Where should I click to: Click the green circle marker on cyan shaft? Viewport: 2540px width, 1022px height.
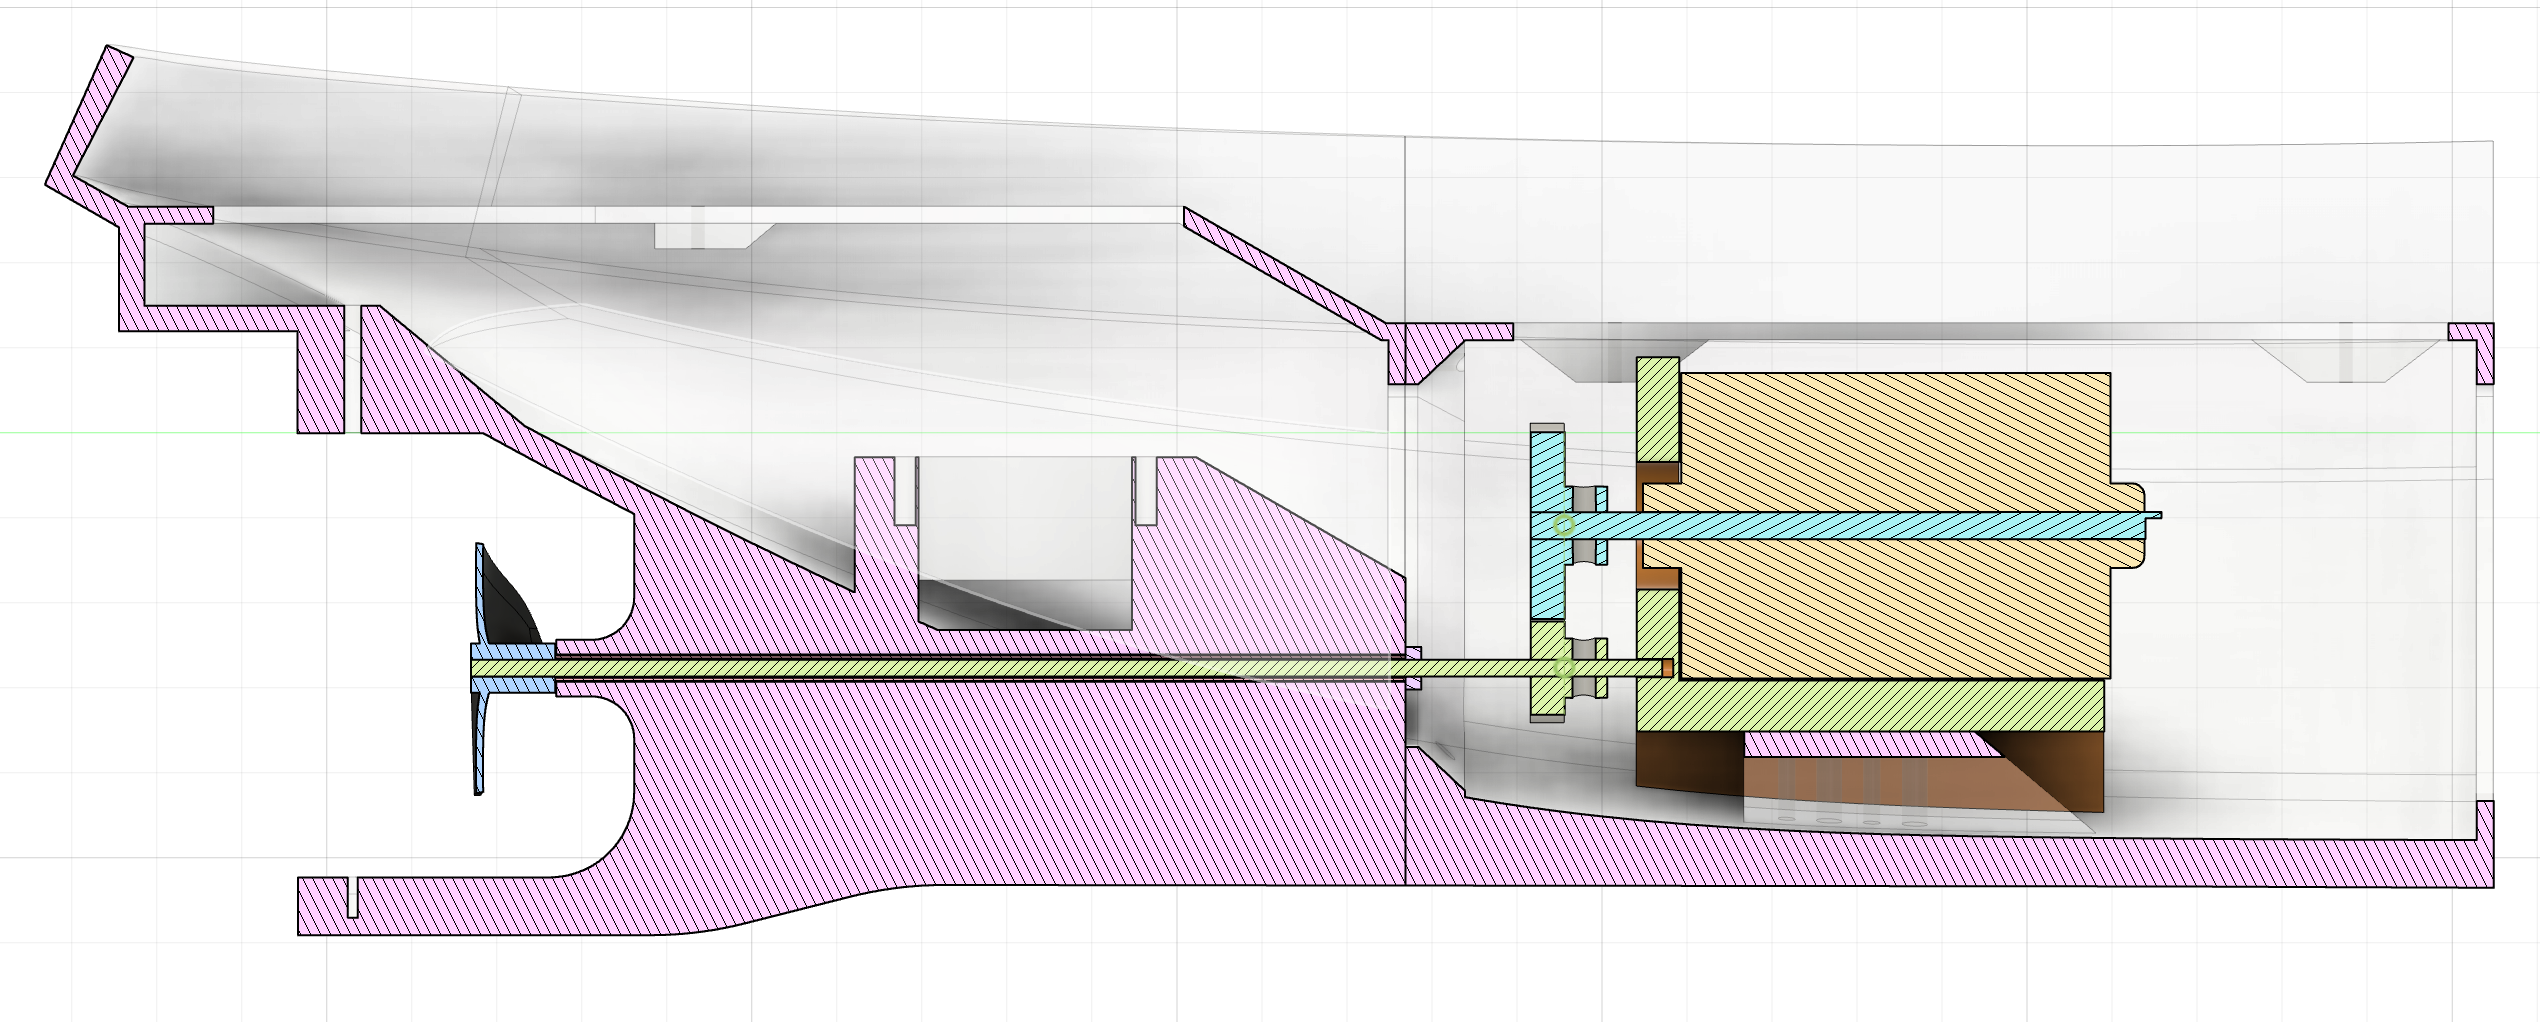(x=1565, y=525)
